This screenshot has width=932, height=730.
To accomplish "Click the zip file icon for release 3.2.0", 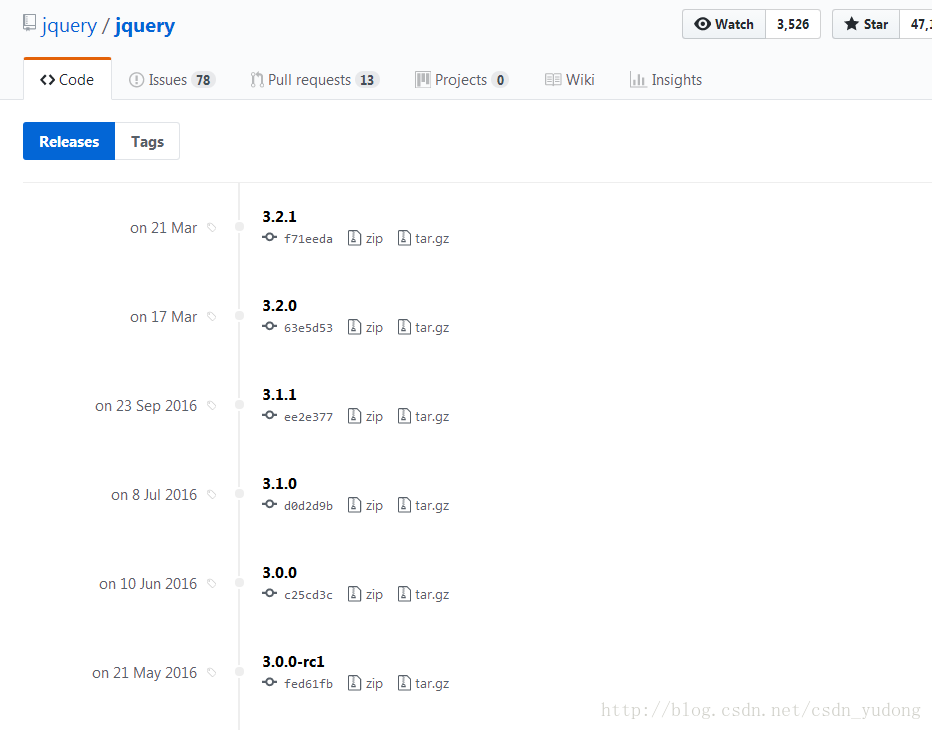I will click(354, 327).
